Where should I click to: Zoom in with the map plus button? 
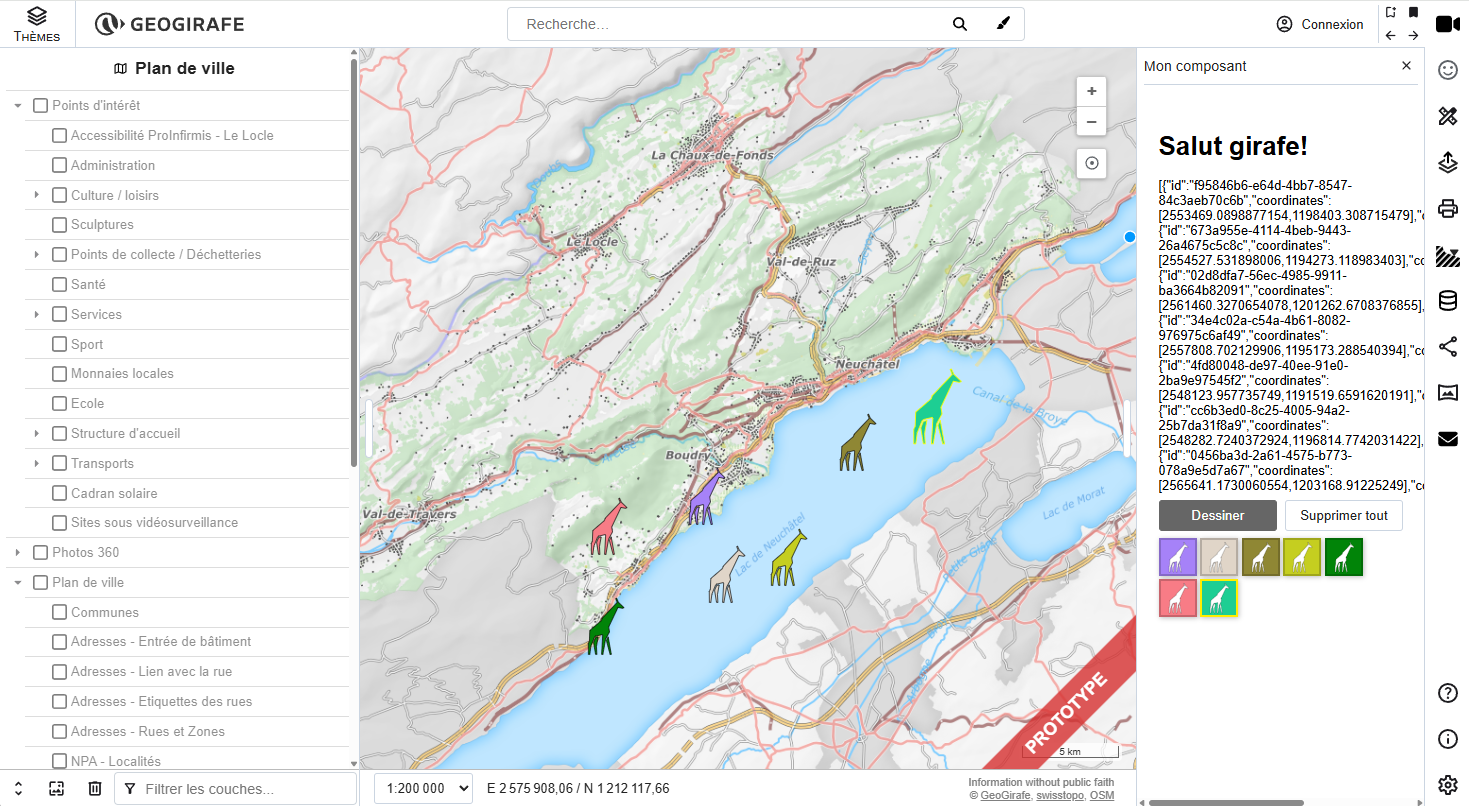tap(1091, 91)
